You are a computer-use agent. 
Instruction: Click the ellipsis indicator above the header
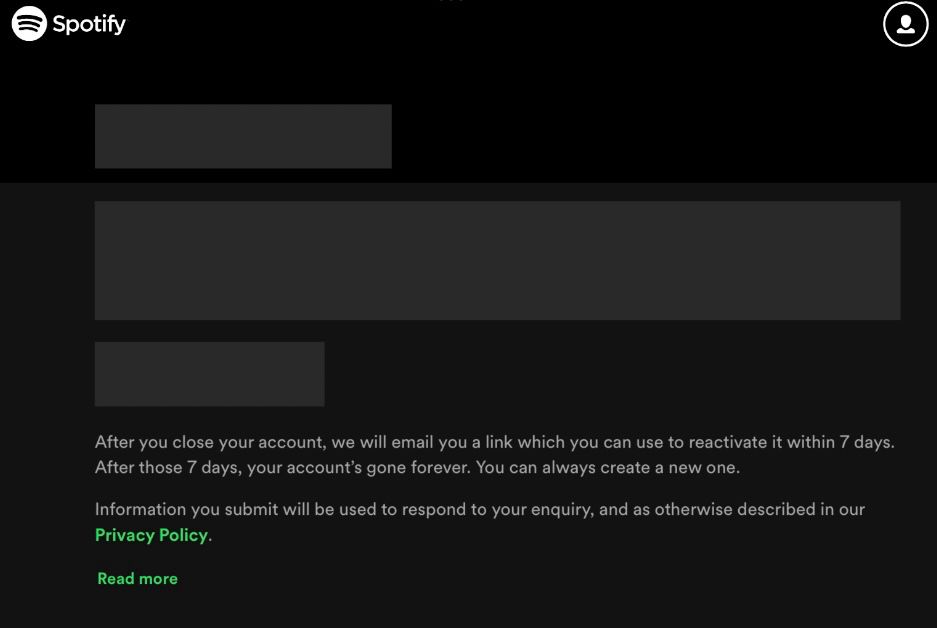451,3
